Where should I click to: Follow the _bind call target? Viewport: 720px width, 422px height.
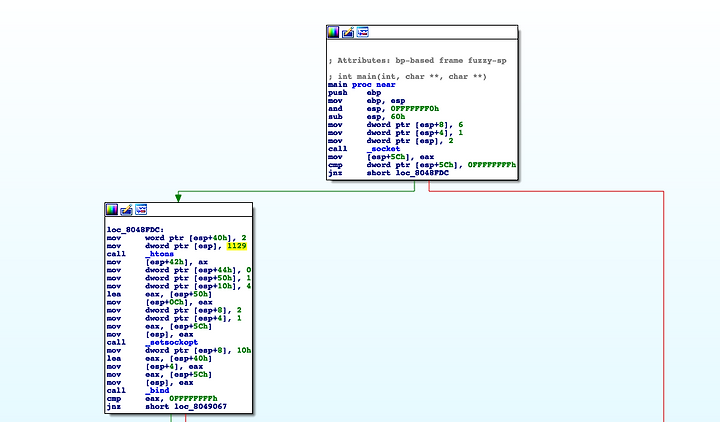(157, 390)
